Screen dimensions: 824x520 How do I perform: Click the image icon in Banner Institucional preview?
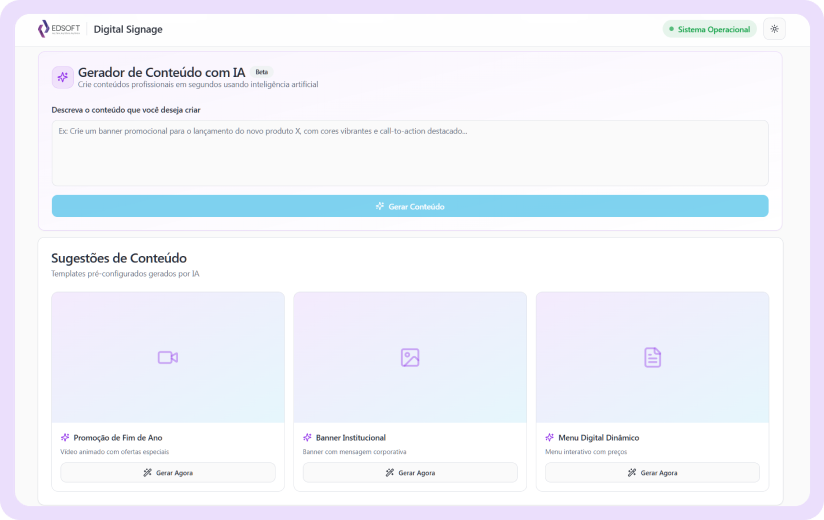(x=410, y=357)
